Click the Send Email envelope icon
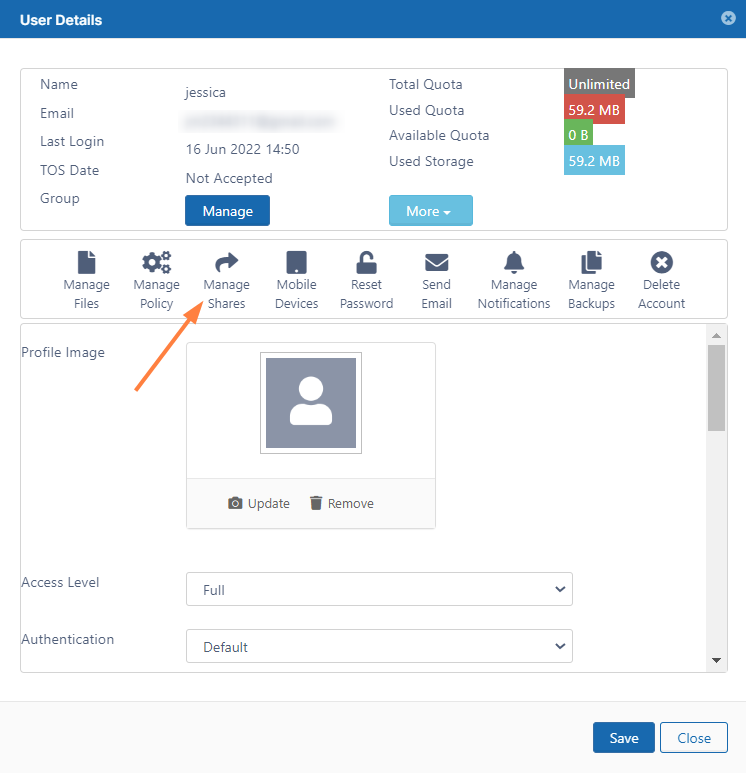Screen dimensions: 746x773 (436, 263)
